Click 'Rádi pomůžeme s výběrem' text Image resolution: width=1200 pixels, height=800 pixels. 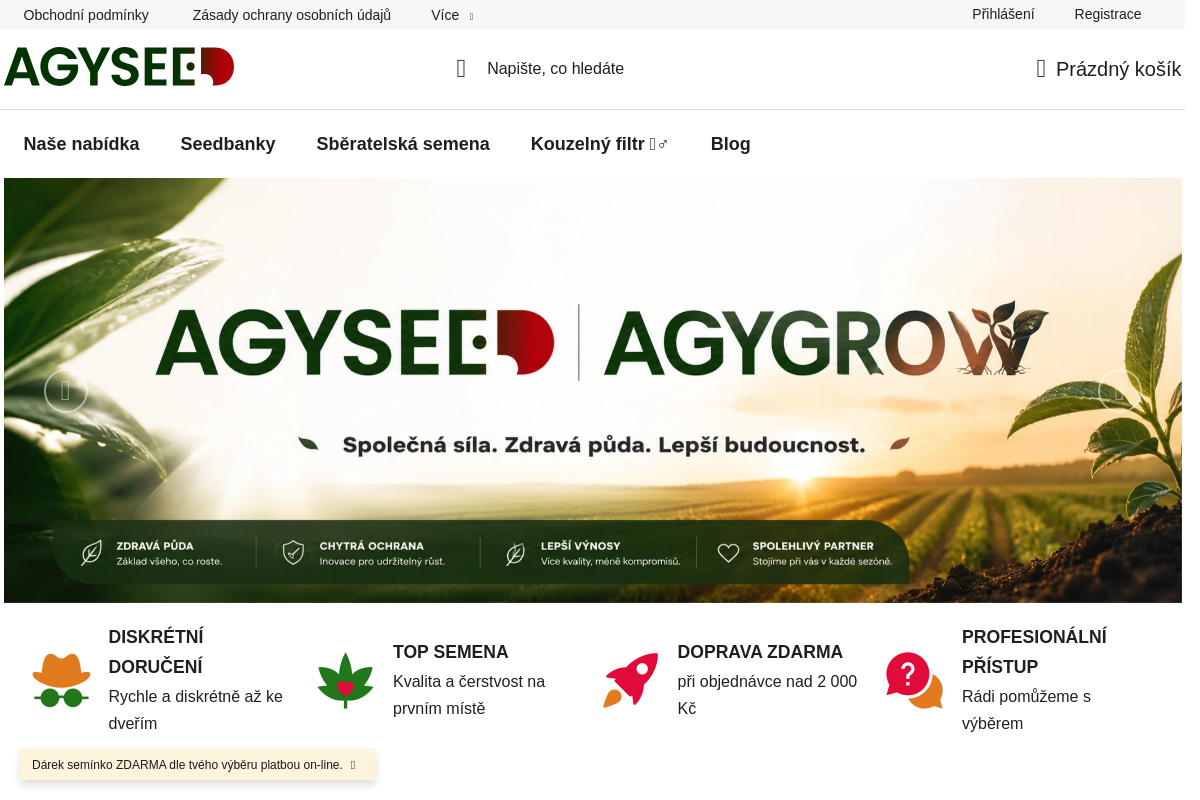[1027, 710]
